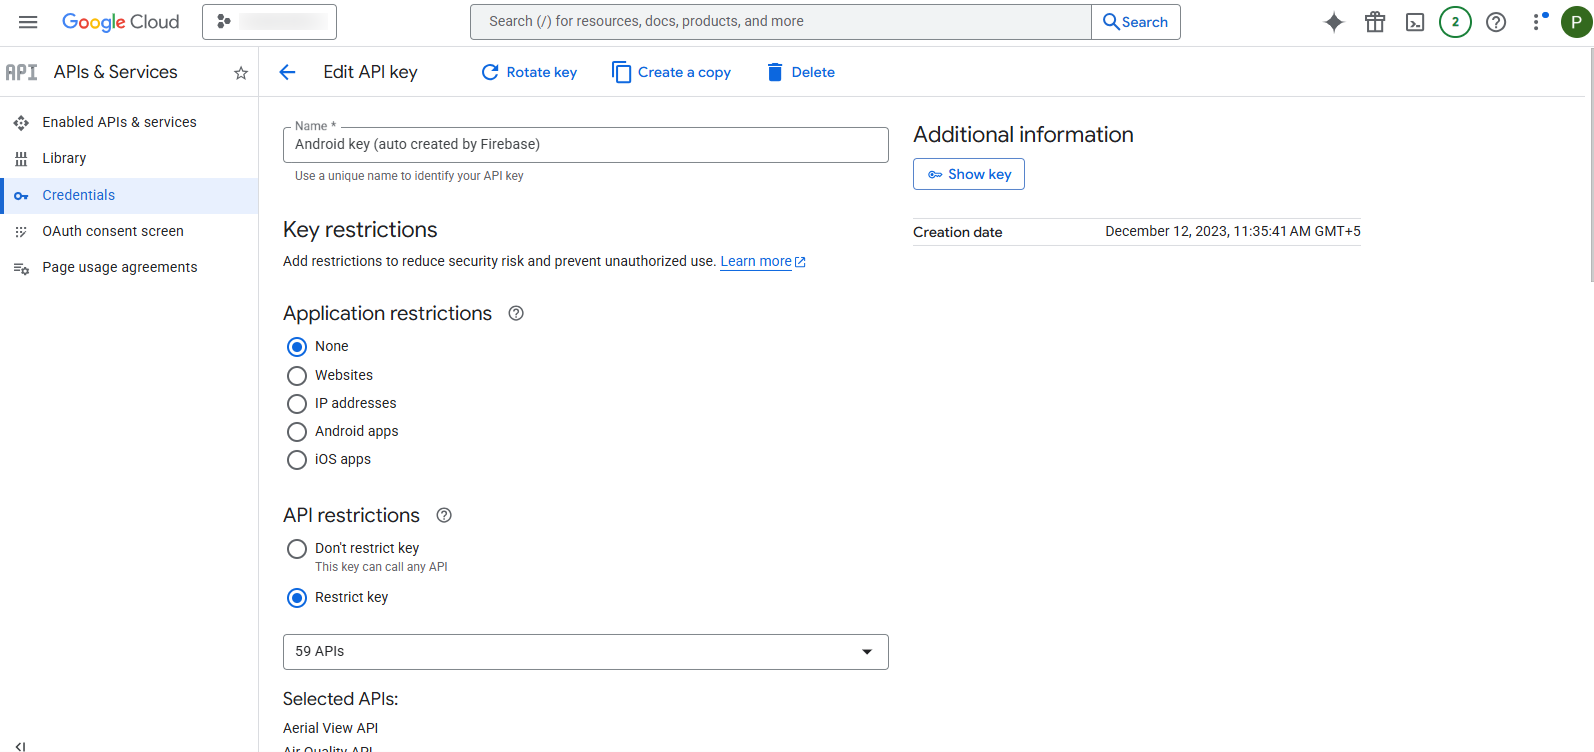Click the Show key button
Image resolution: width=1594 pixels, height=752 pixels.
click(968, 174)
